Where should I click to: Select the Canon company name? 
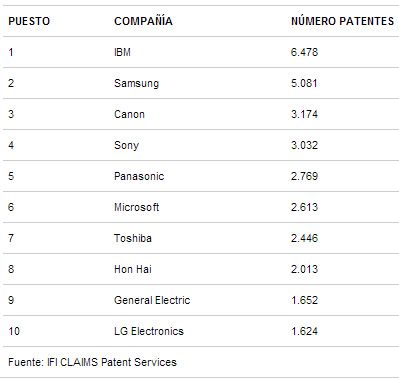coord(129,114)
